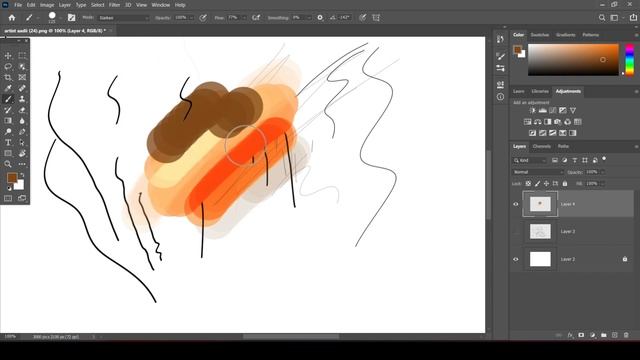
Task: Add a Color Balance adjustment
Action: 538,122
